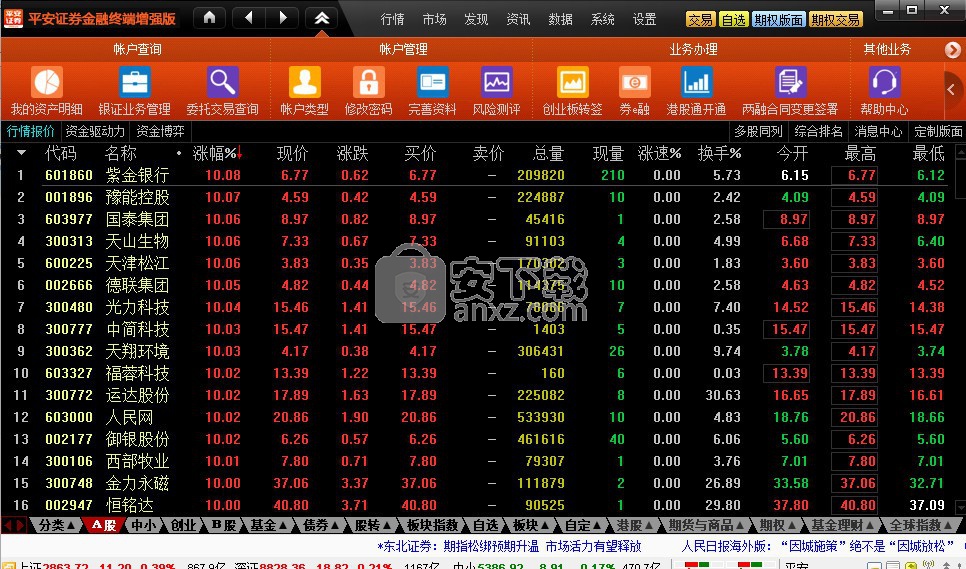Open 帐户类型 icon
Viewport: 966px width, 569px height.
pyautogui.click(x=304, y=82)
